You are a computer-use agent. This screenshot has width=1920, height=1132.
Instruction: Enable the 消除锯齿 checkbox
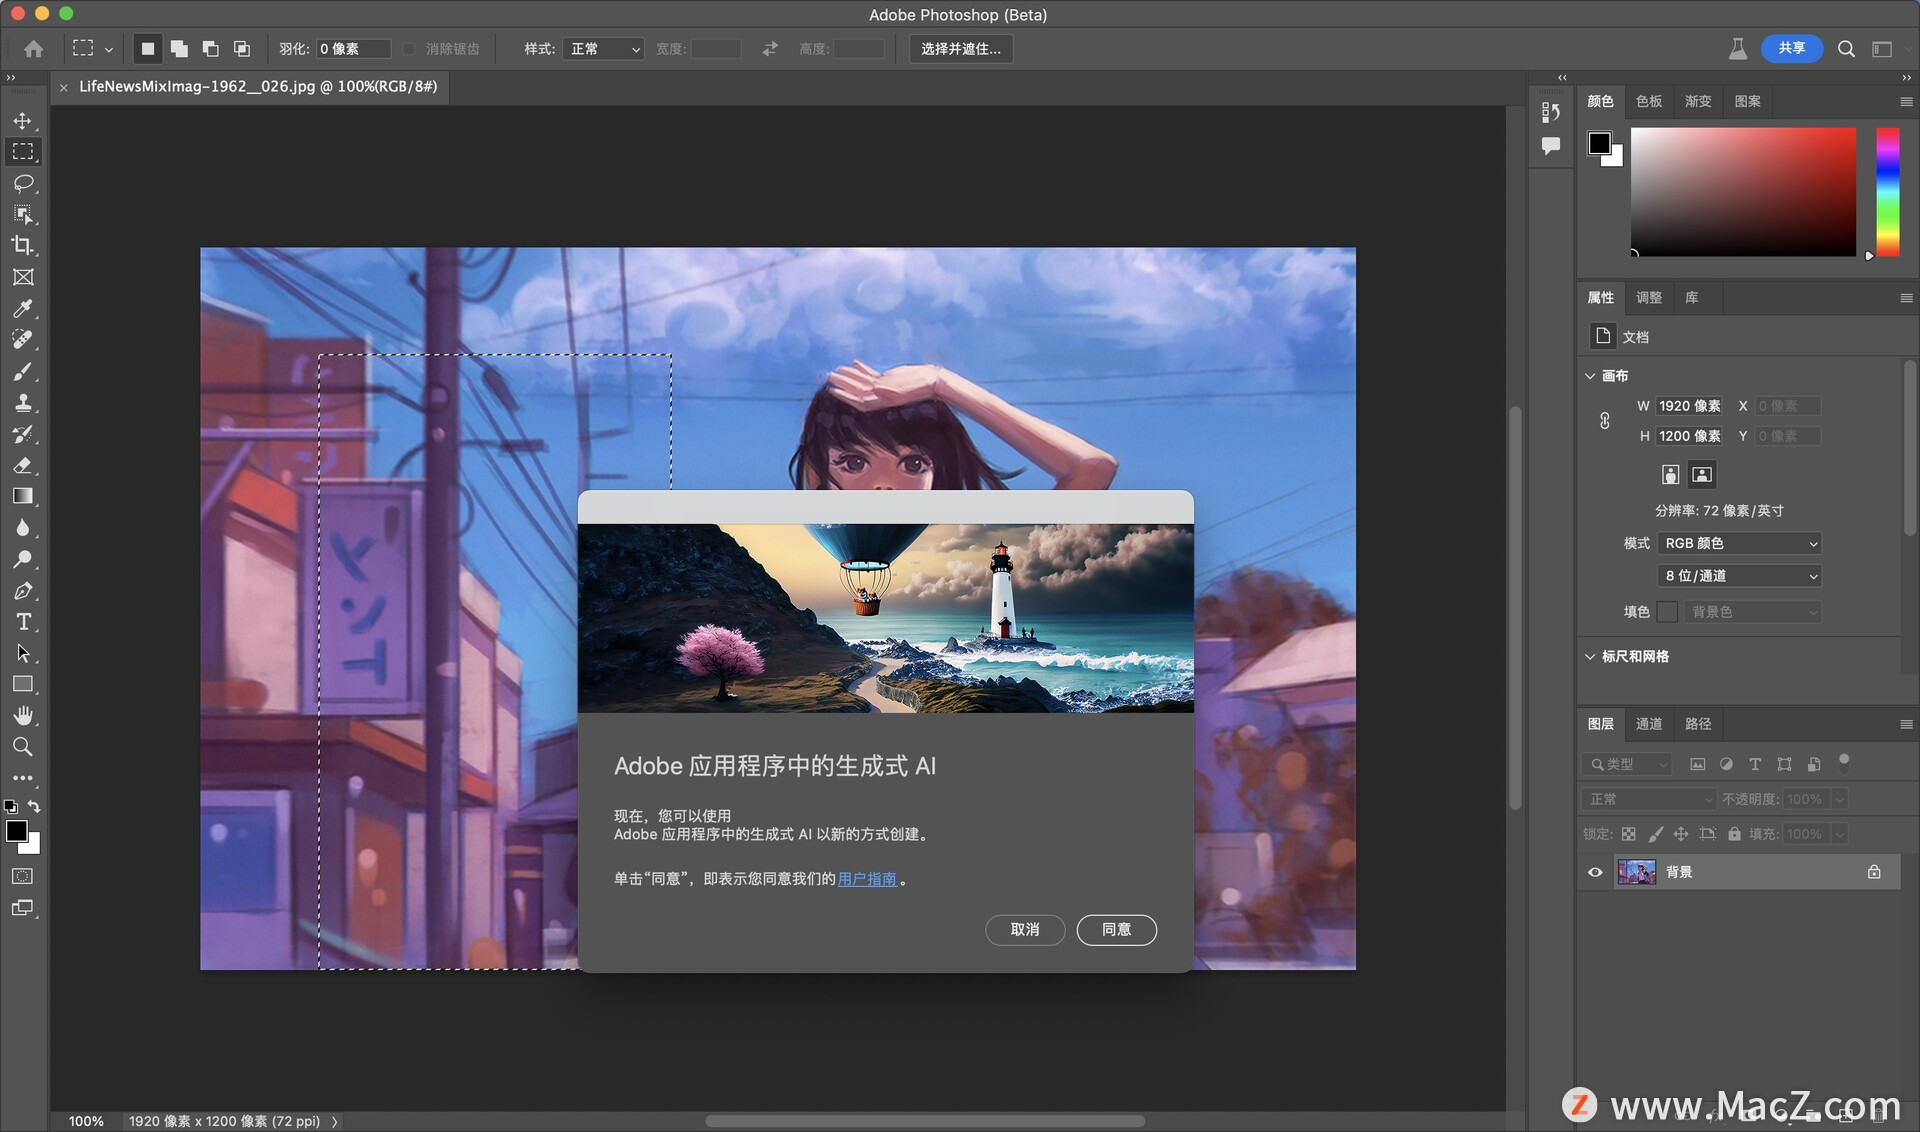click(409, 48)
